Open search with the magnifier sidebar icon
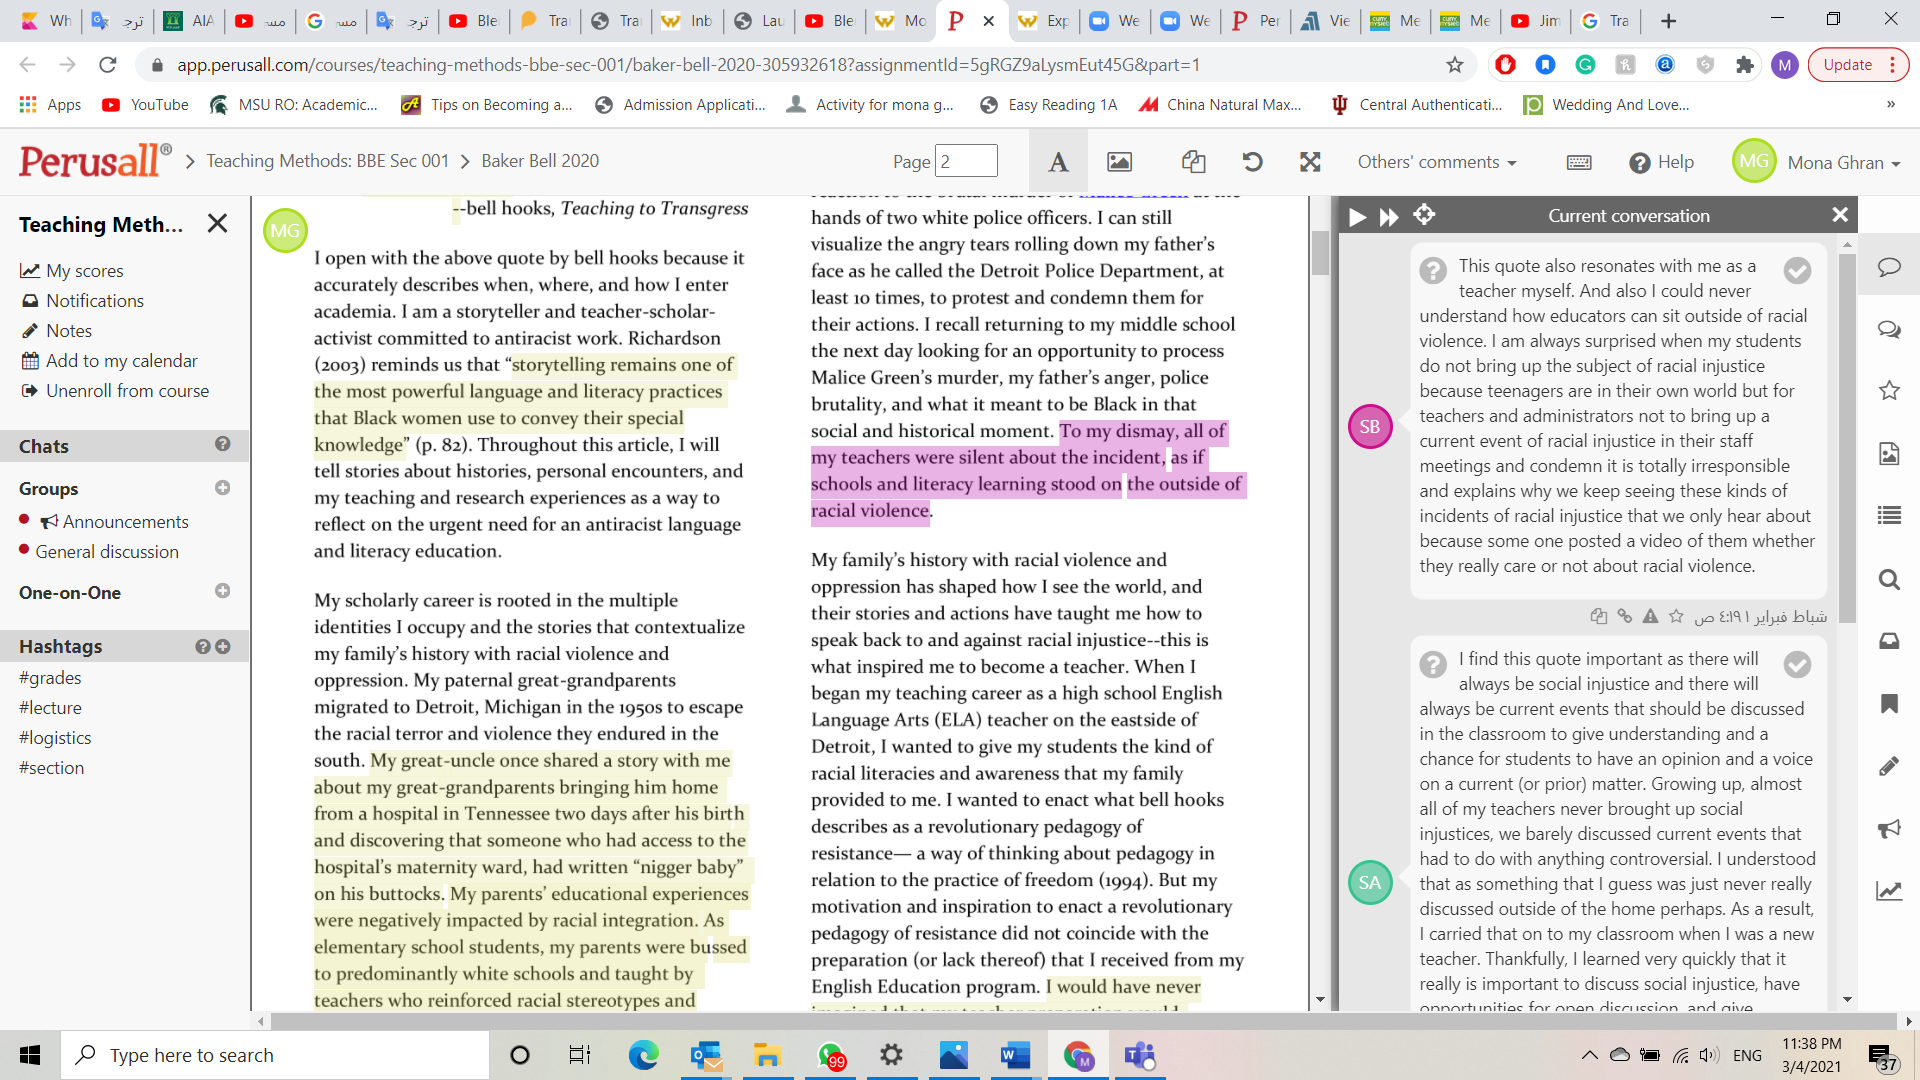Screen dimensions: 1920x1080 point(1889,579)
